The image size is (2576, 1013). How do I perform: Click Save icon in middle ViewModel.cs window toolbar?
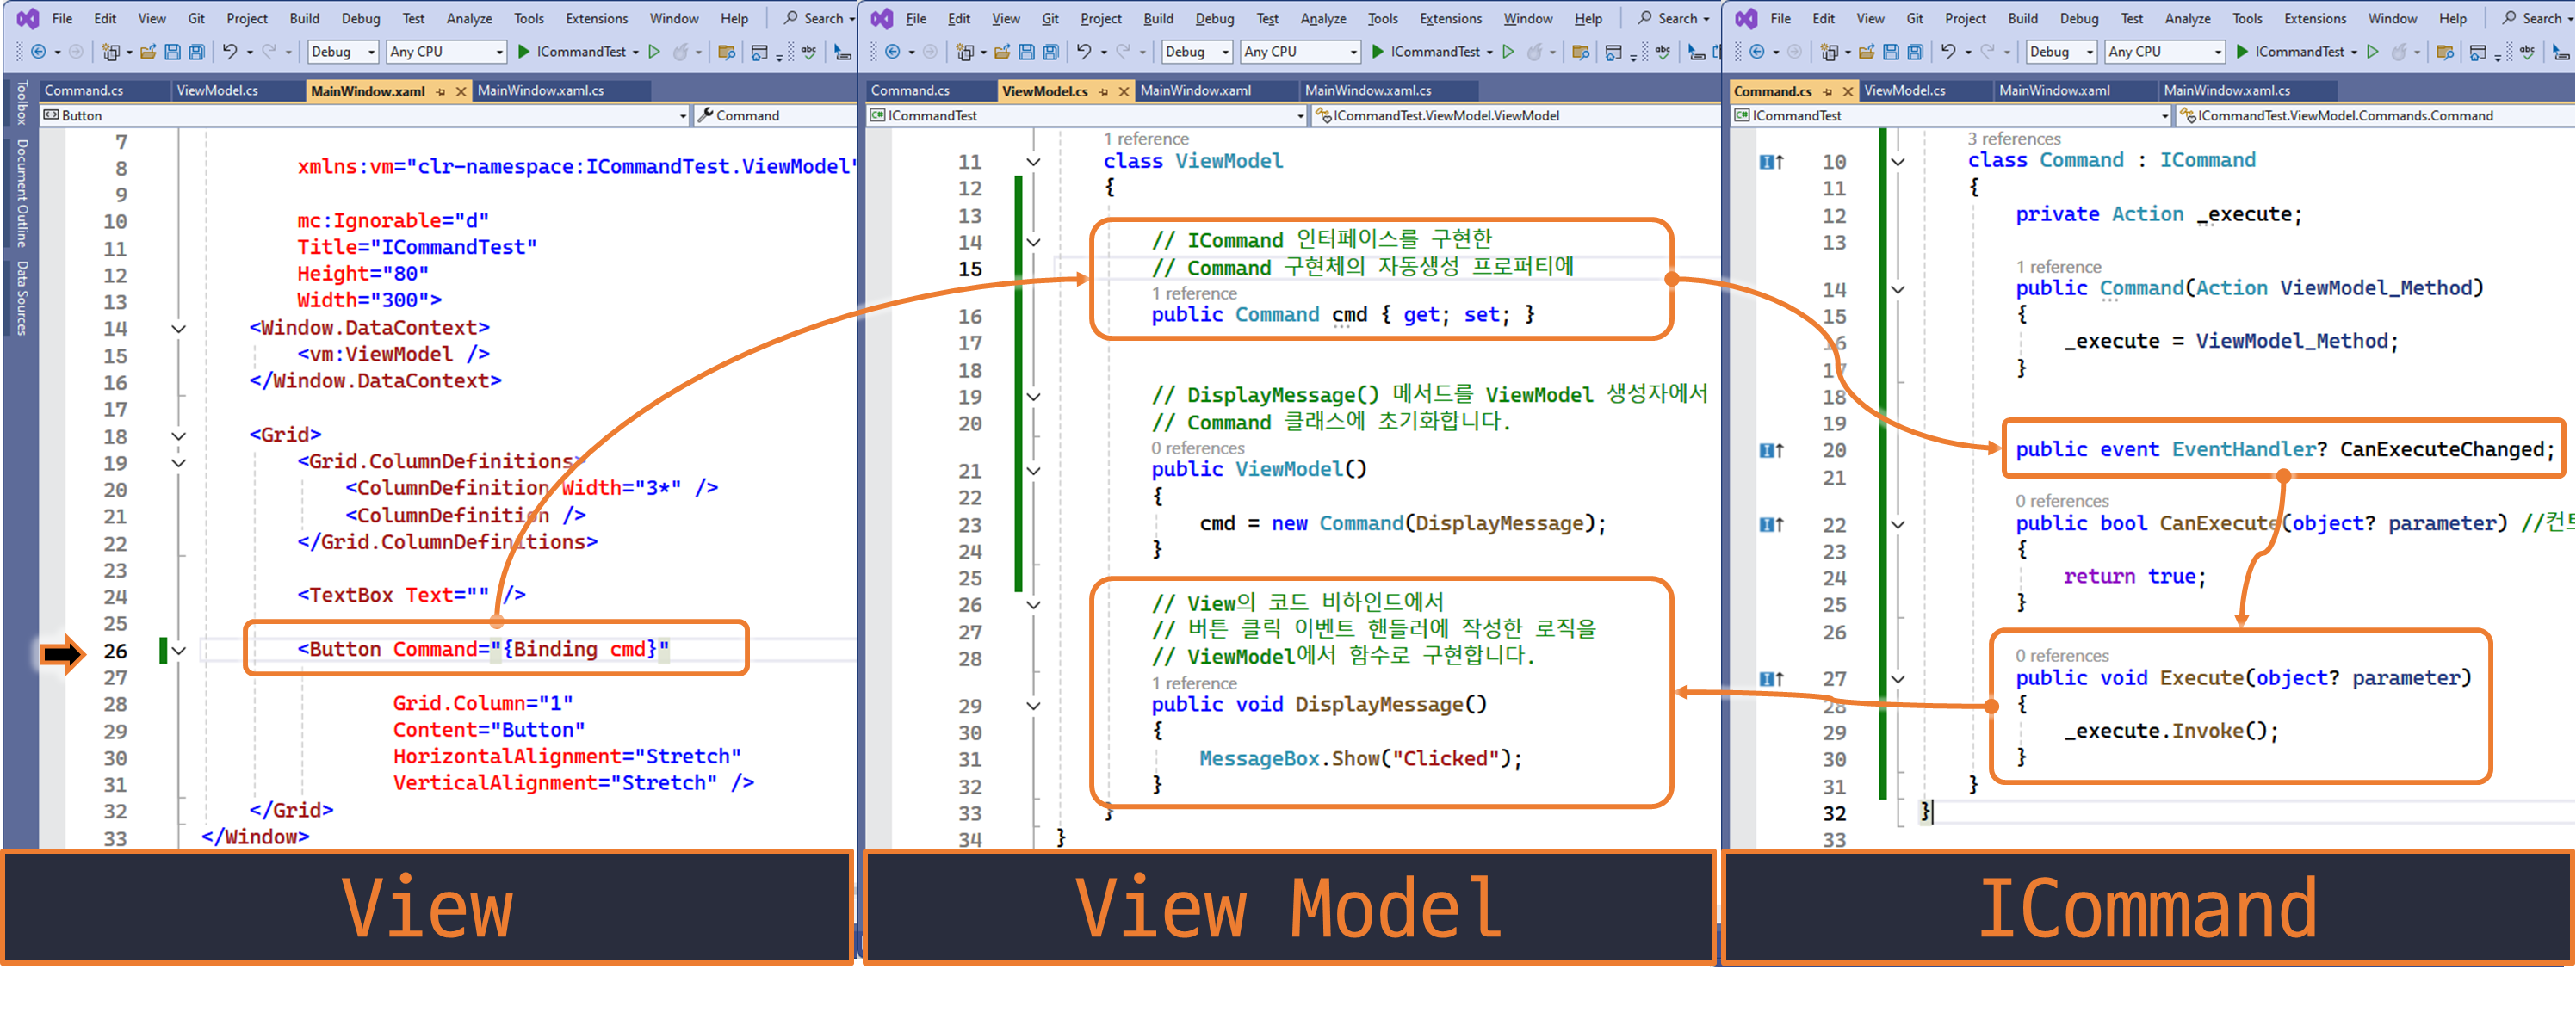point(1026,52)
